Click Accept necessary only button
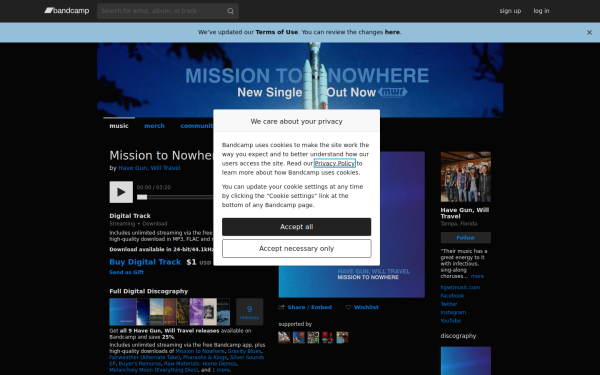 pyautogui.click(x=297, y=249)
